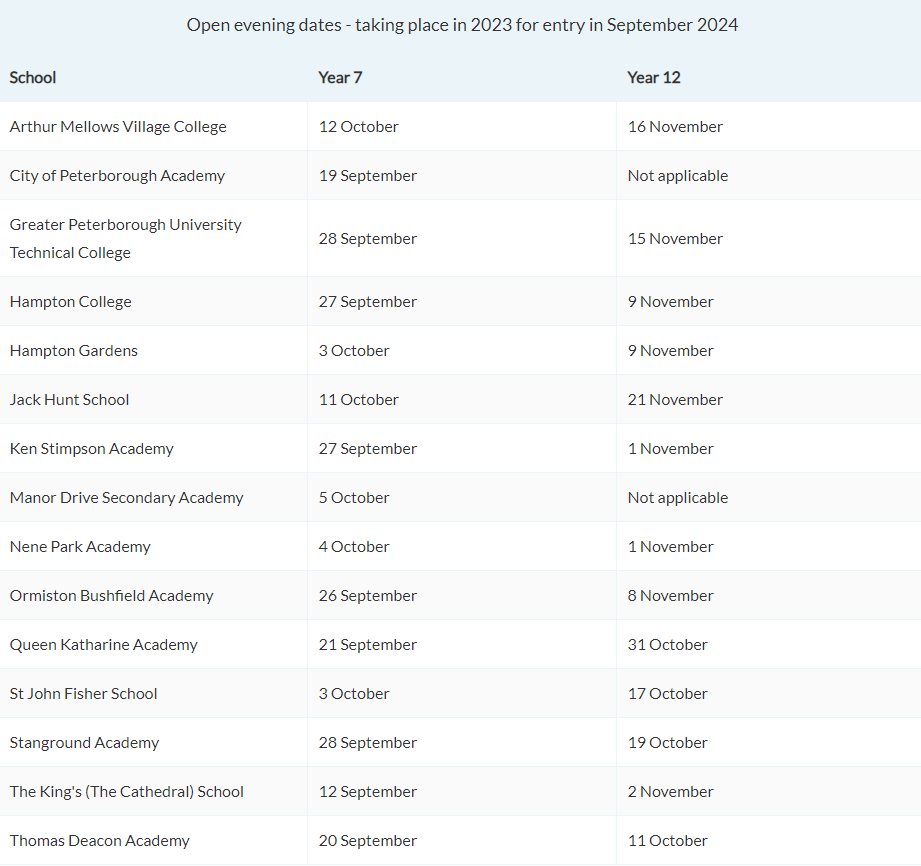
Task: Select City of Peterborough Academy row name
Action: click(x=117, y=176)
